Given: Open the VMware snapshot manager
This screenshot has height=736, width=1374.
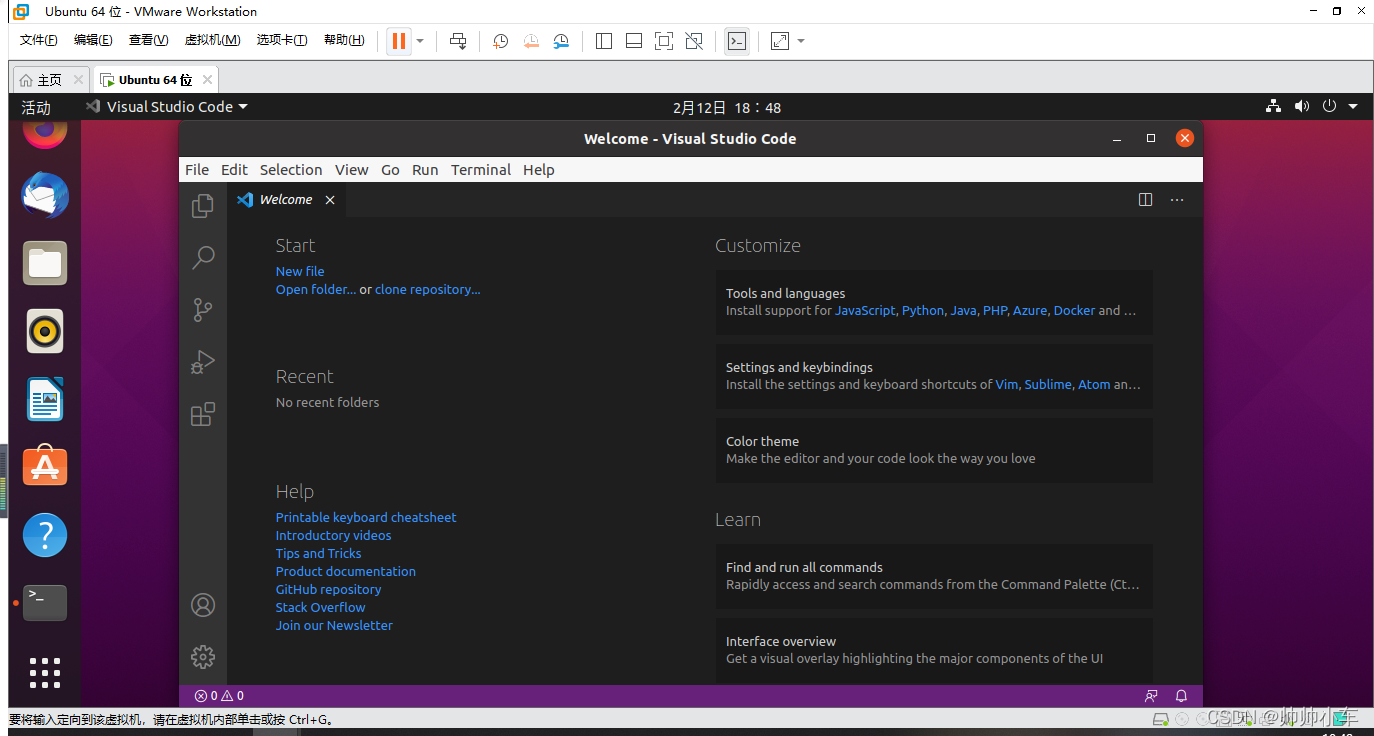Looking at the screenshot, I should tap(562, 41).
